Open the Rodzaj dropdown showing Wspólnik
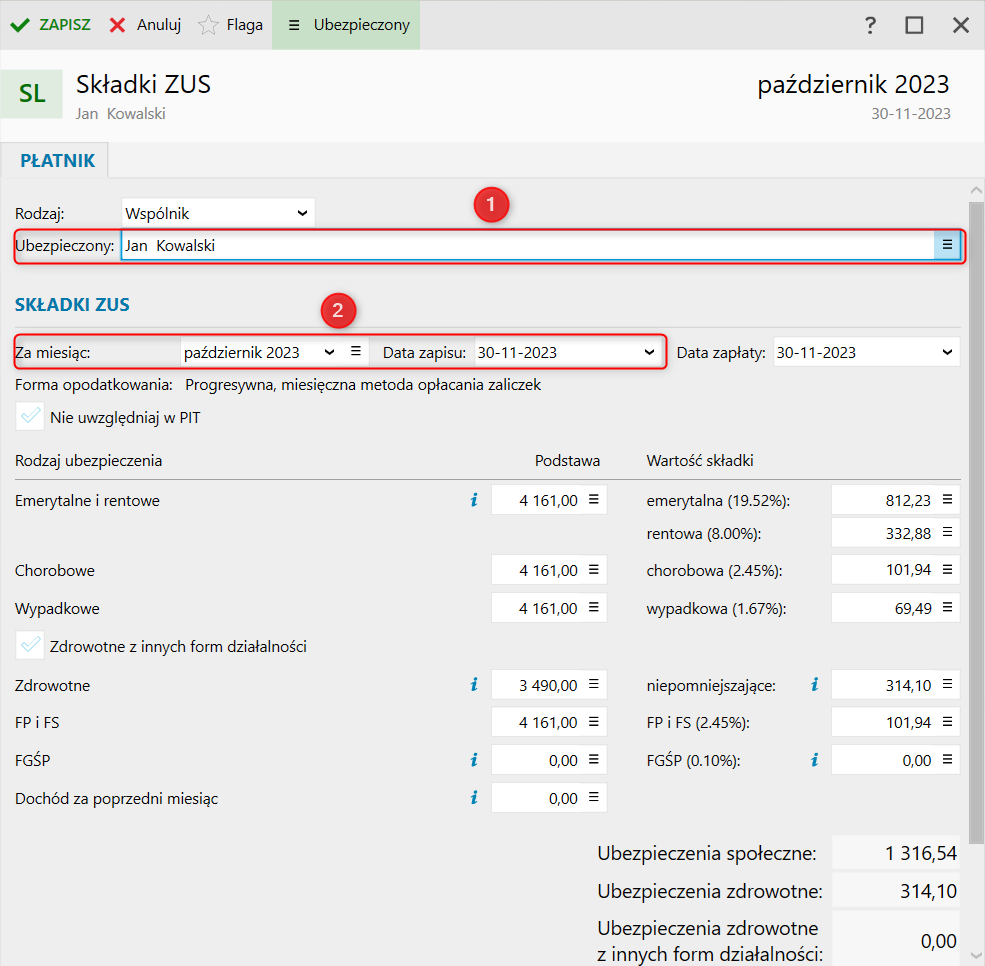The width and height of the screenshot is (985, 966). [x=218, y=214]
